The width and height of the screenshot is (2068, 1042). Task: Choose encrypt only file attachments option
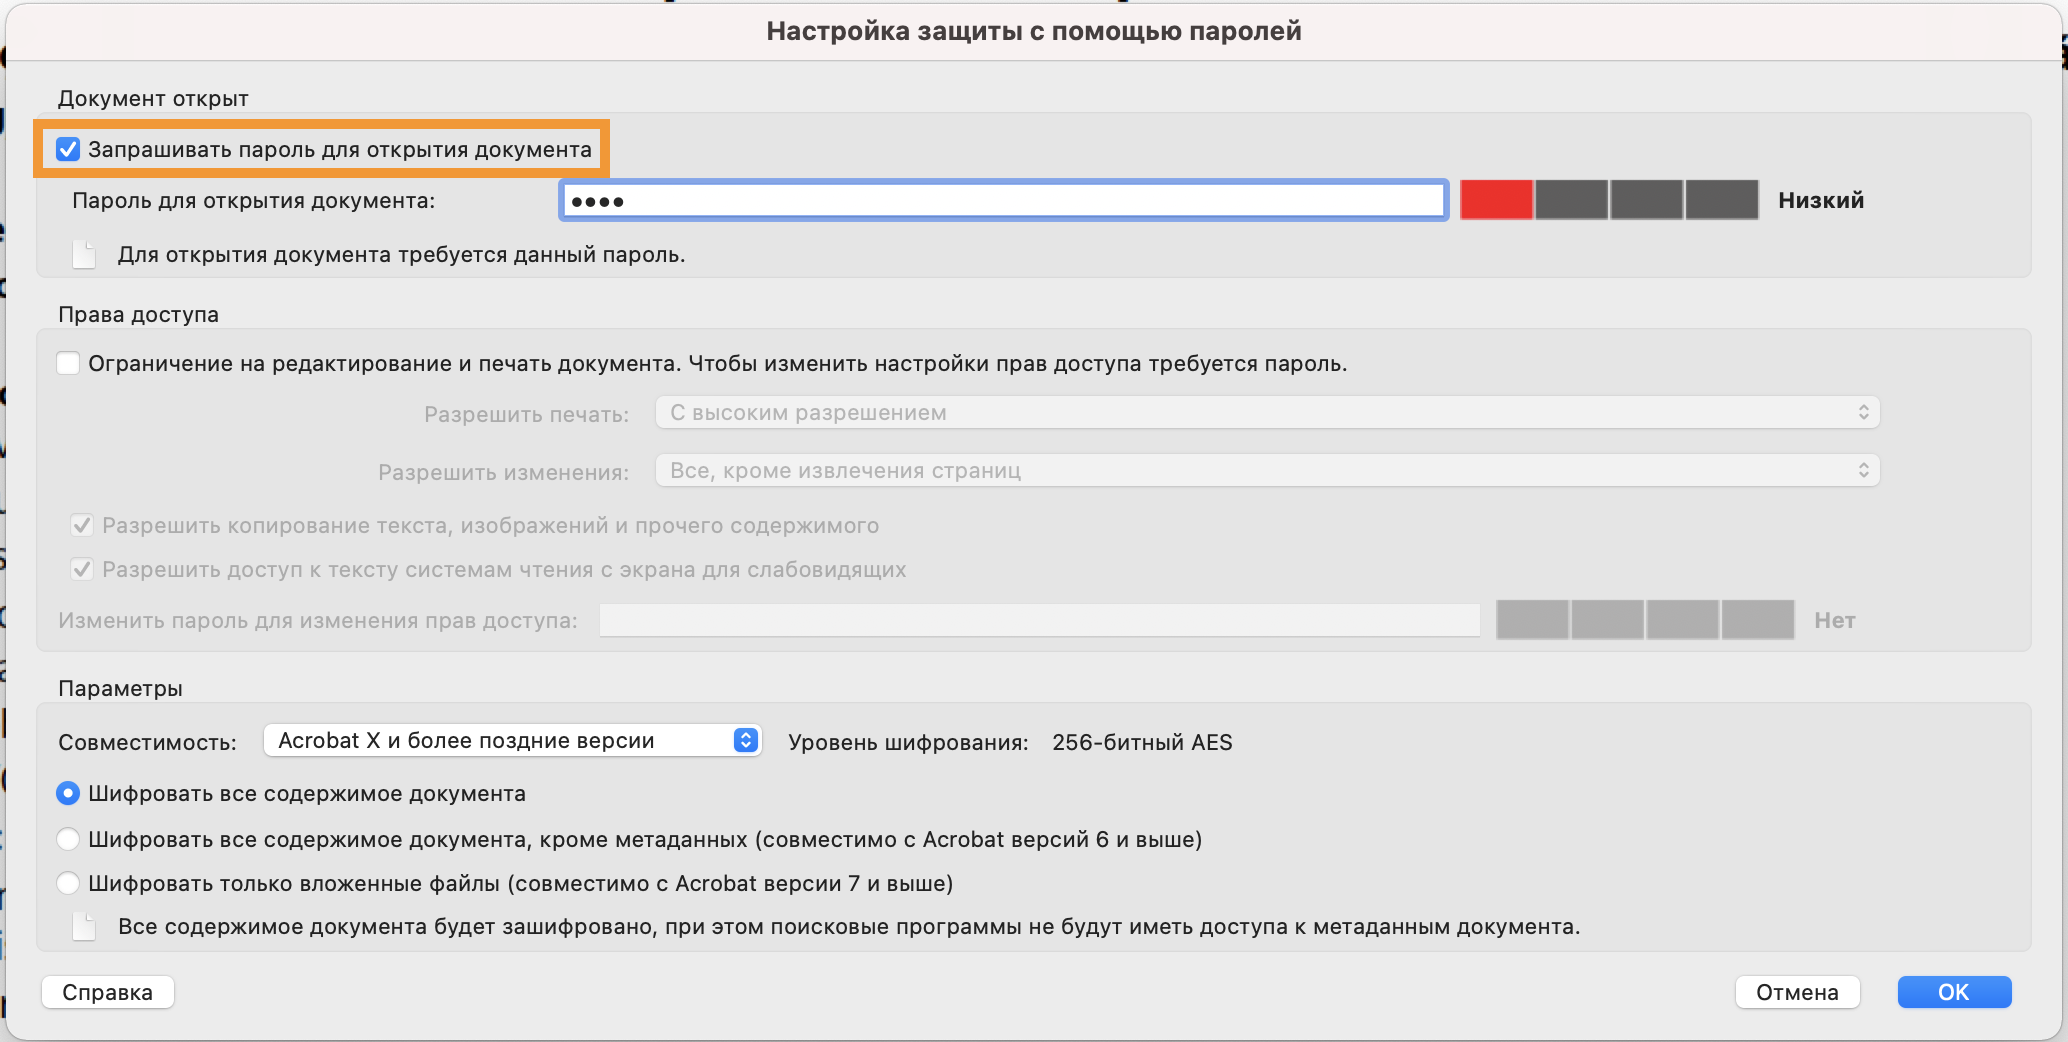pos(68,883)
